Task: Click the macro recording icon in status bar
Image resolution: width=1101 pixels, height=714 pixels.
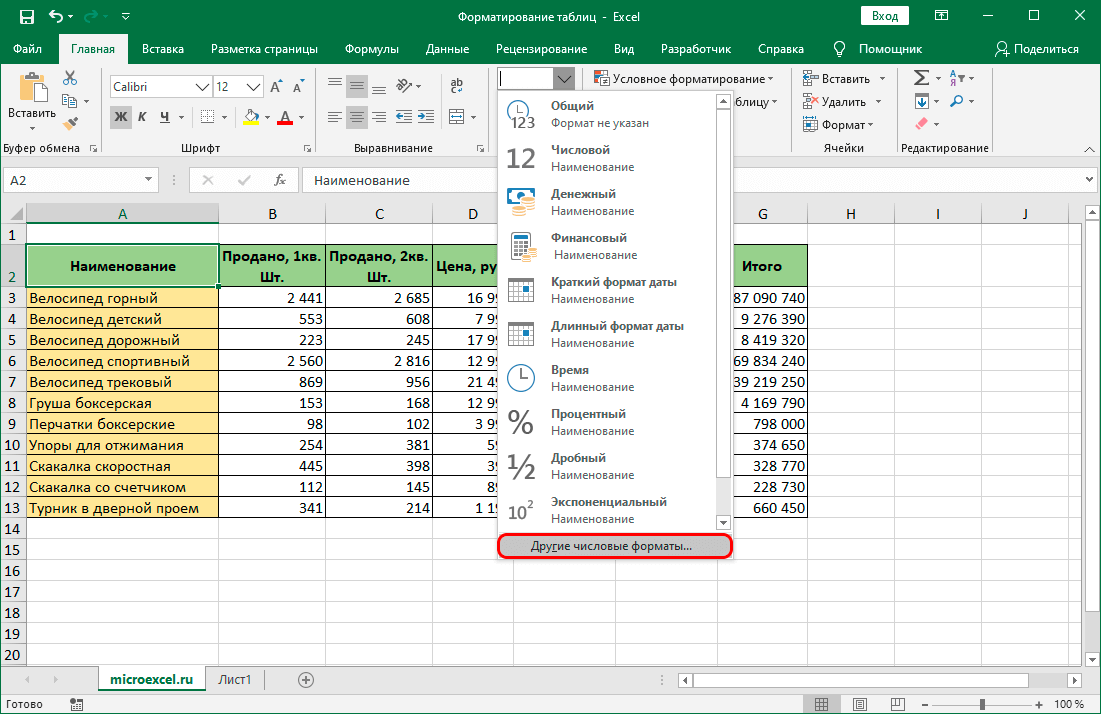Action: click(77, 704)
